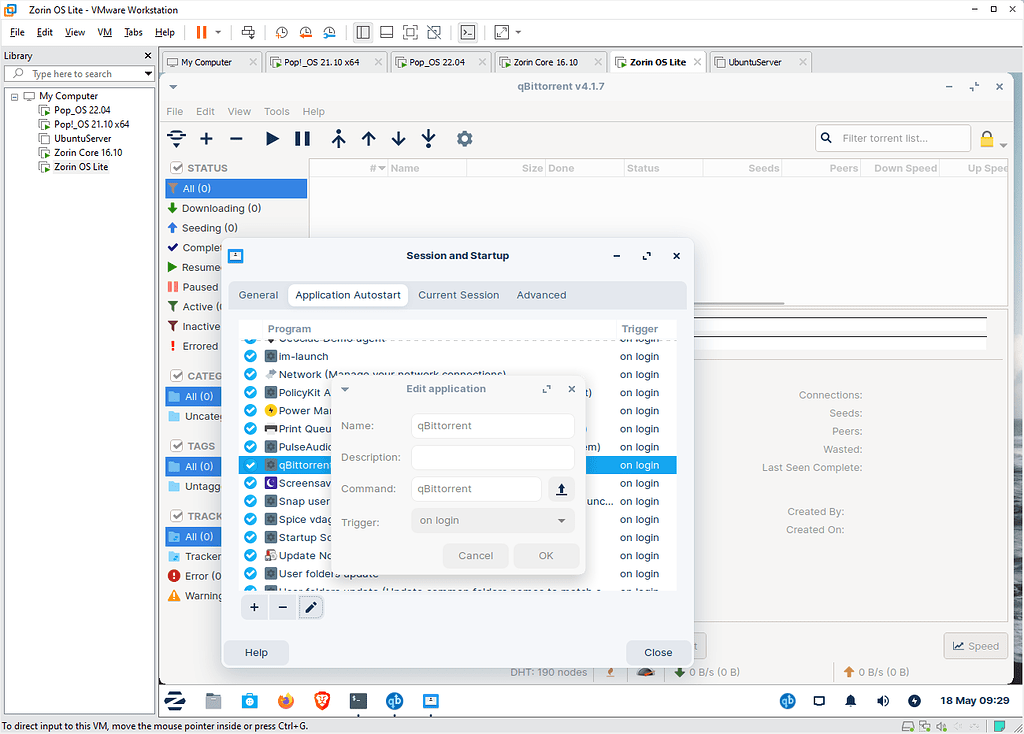Screen dimensions: 1024x734
Task: Remove autostart entry with minus button
Action: pos(283,607)
